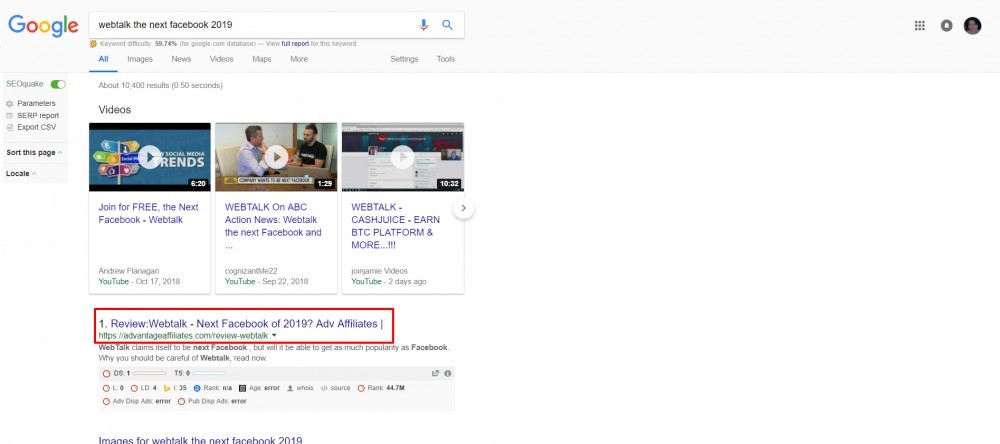The image size is (1000, 444).
Task: Select the All results tab
Action: (103, 59)
